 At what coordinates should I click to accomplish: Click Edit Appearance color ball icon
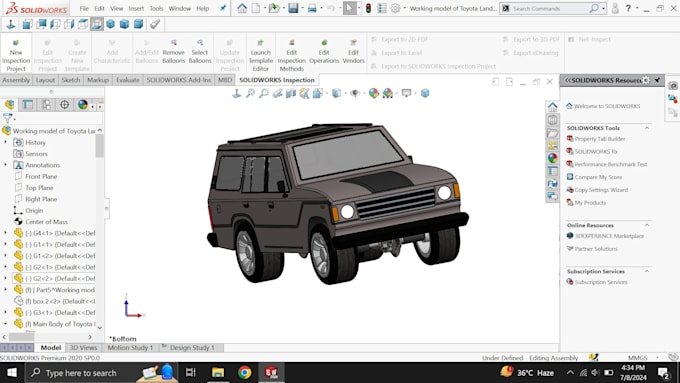(373, 93)
